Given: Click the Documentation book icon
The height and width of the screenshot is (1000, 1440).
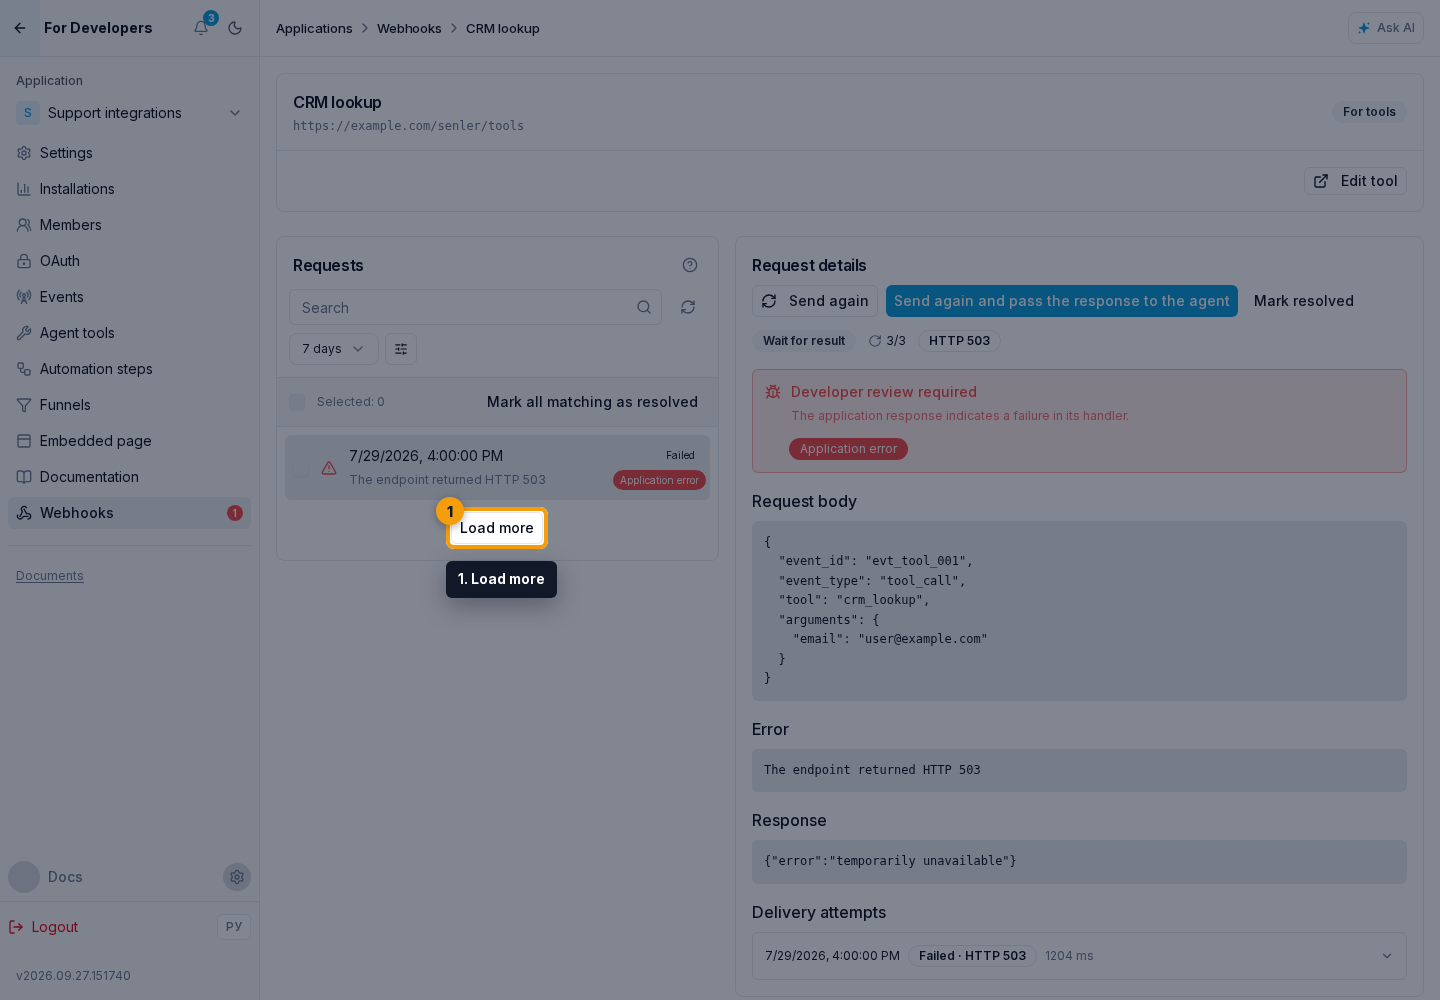Looking at the screenshot, I should point(24,477).
